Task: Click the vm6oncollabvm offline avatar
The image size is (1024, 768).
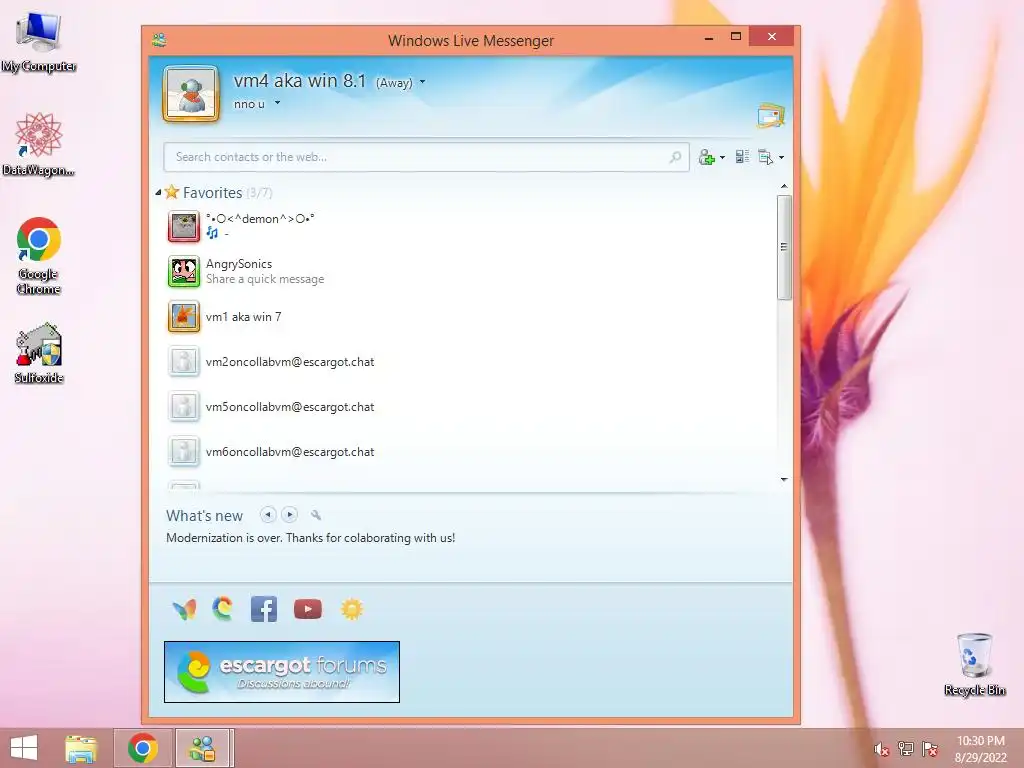Action: pos(184,452)
